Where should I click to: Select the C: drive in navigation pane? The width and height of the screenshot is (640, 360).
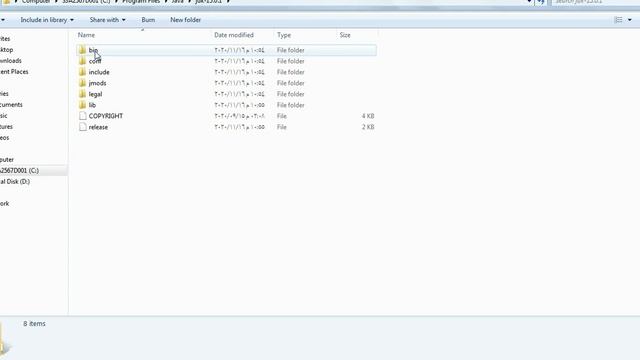pos(19,171)
